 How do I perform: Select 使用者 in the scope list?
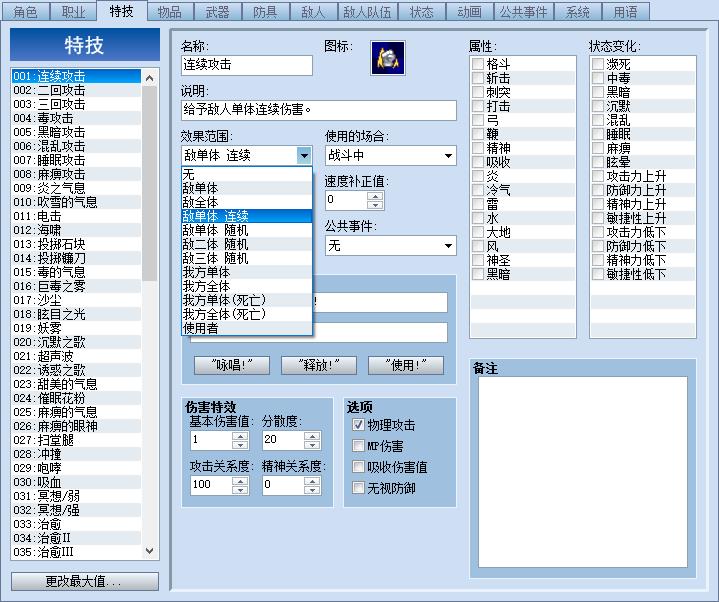pyautogui.click(x=247, y=328)
